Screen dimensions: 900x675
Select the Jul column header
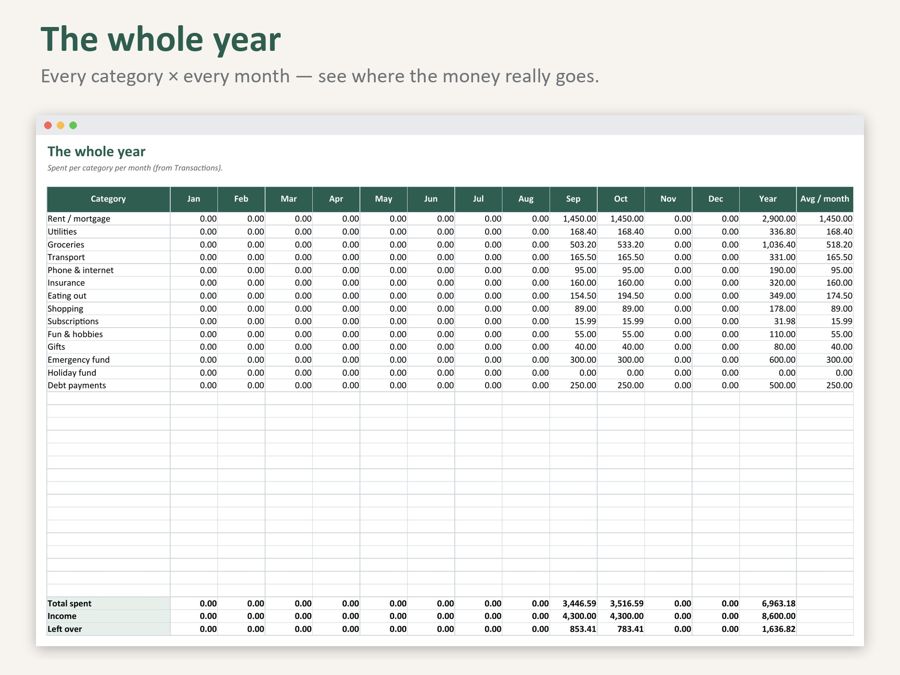tap(479, 199)
